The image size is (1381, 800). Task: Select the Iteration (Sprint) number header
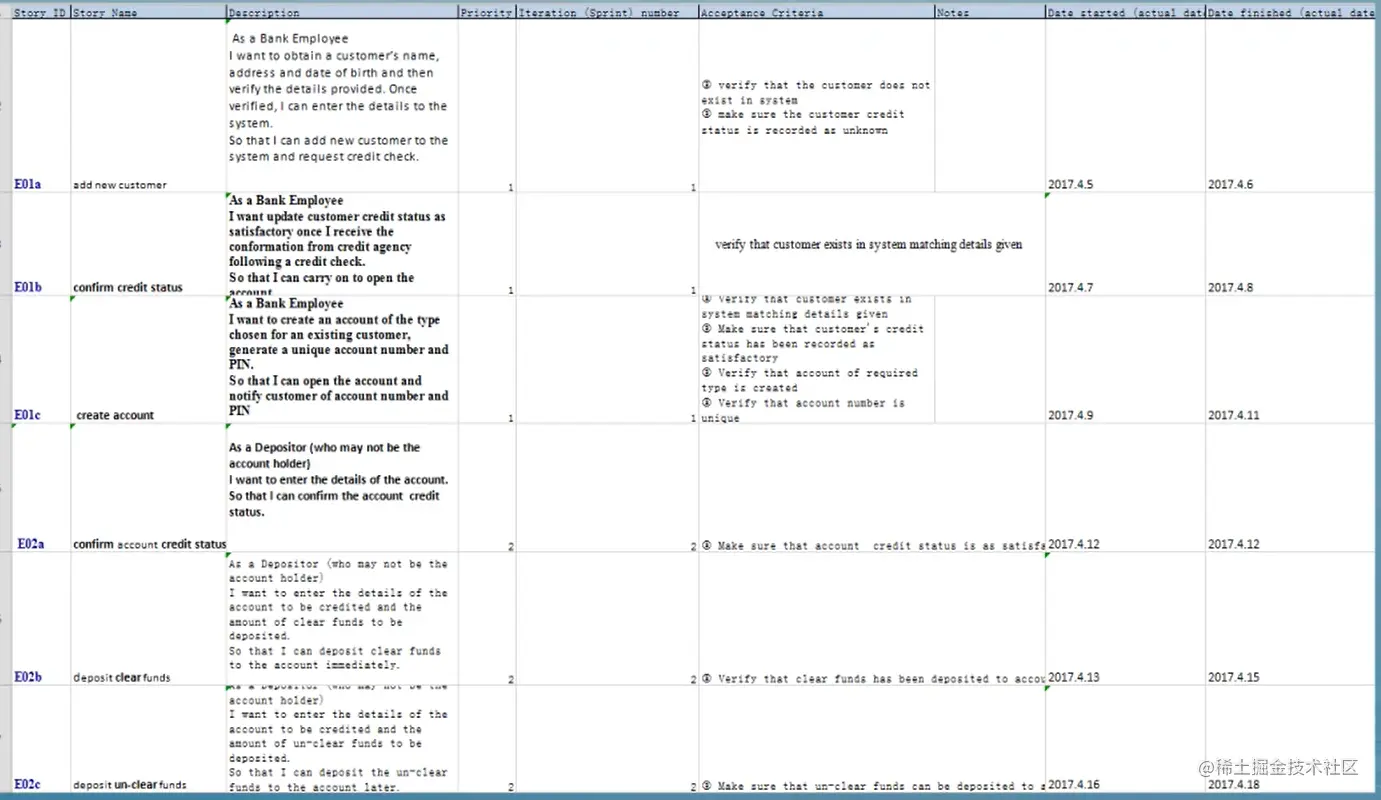click(x=607, y=13)
